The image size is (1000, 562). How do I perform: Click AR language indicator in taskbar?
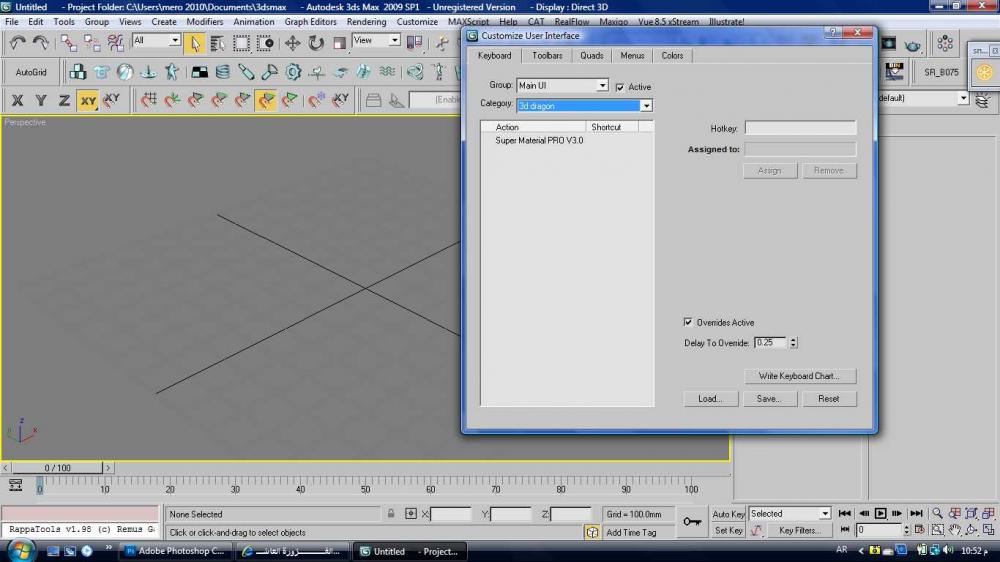tap(842, 549)
